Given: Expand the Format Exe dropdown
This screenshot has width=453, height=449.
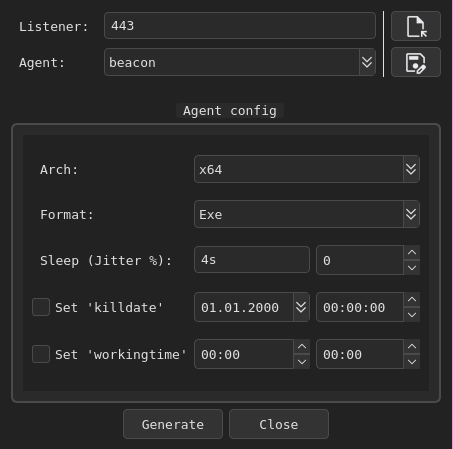Looking at the screenshot, I should (411, 214).
